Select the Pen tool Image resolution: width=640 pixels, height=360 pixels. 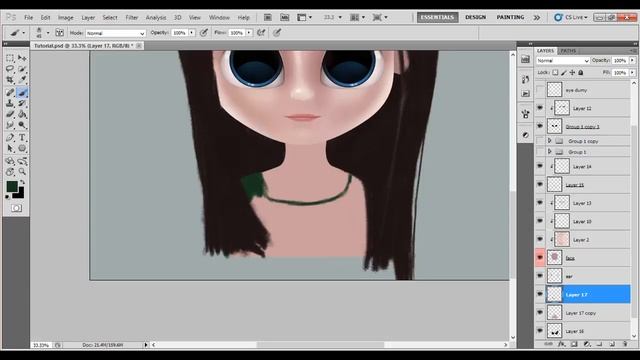[x=10, y=138]
